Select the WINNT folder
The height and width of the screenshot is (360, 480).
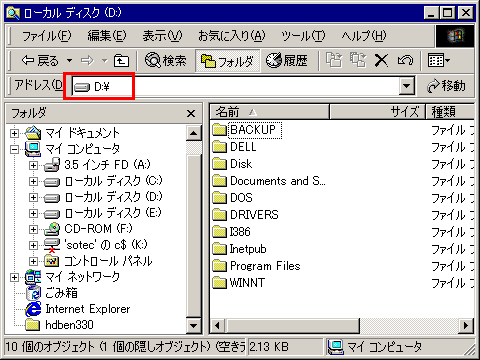pos(239,283)
